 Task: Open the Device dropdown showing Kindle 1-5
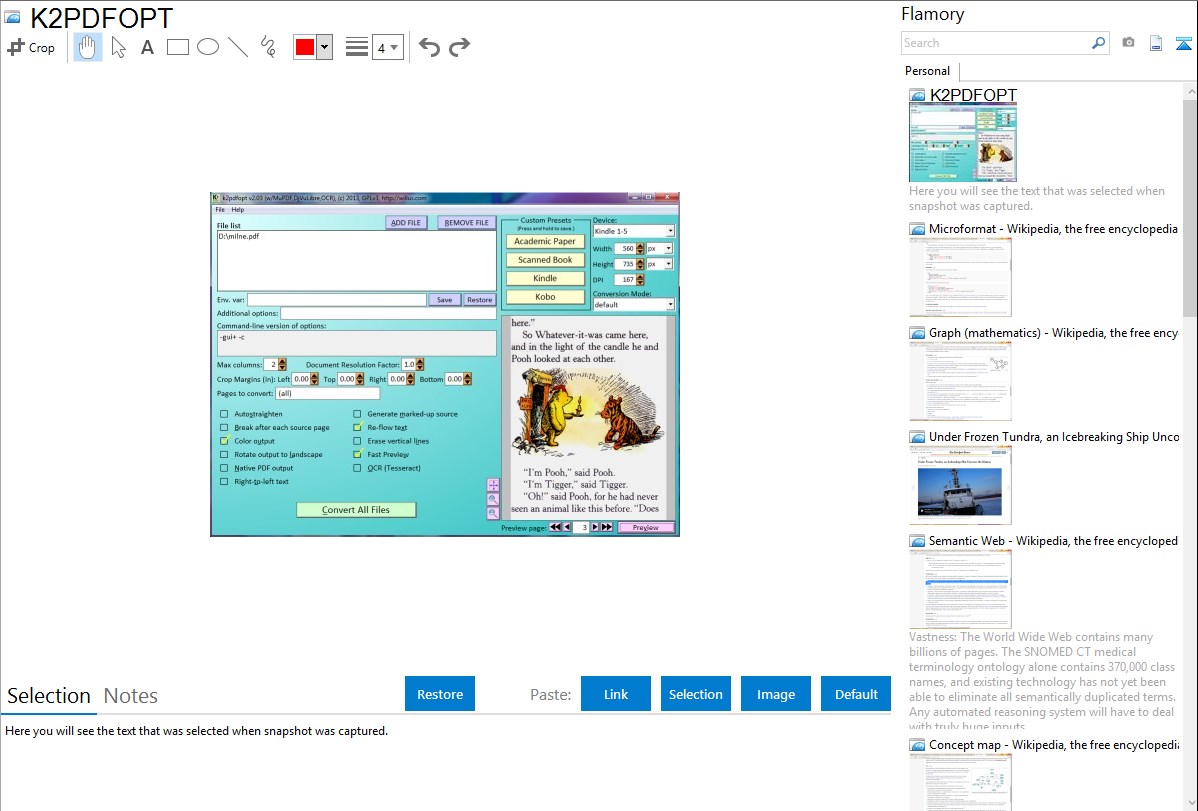coord(633,231)
